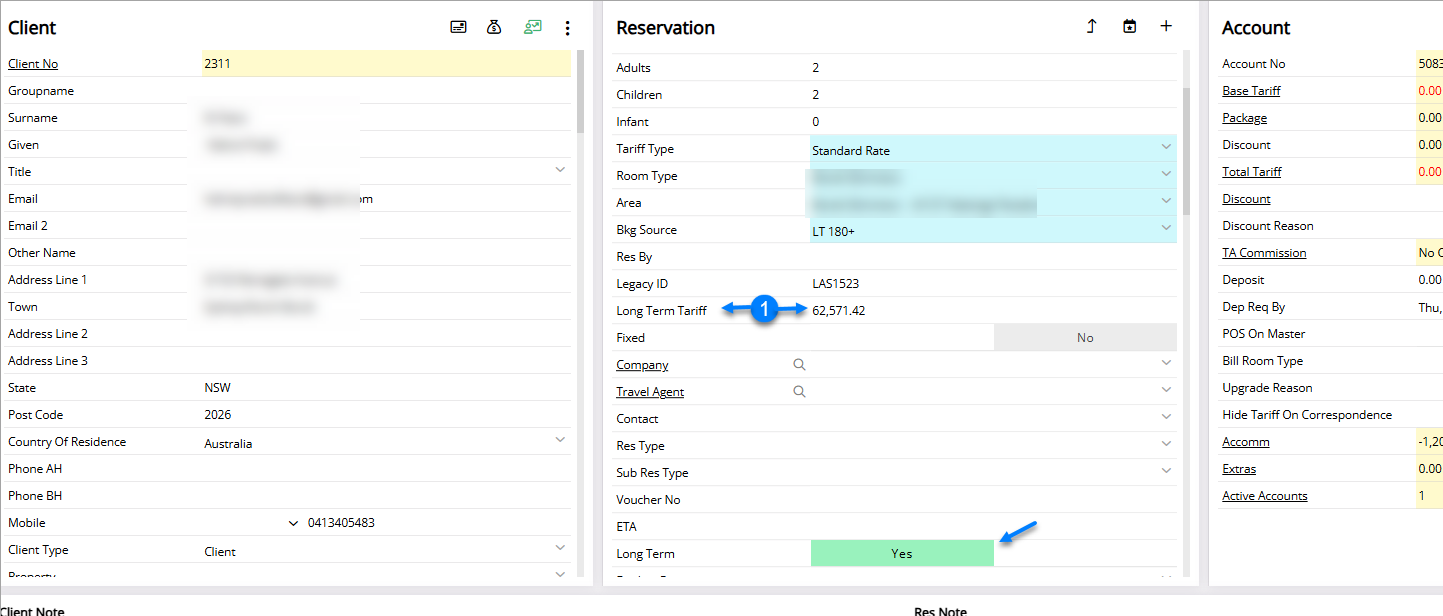1443x616 pixels.
Task: Open the Mobile country code dropdown arrow
Action: [x=293, y=523]
